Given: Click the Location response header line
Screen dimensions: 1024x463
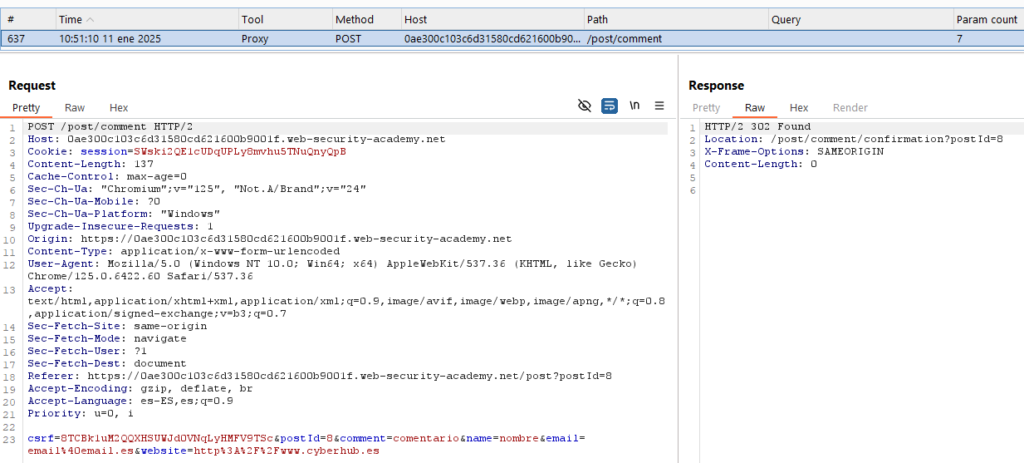Looking at the screenshot, I should pyautogui.click(x=853, y=139).
